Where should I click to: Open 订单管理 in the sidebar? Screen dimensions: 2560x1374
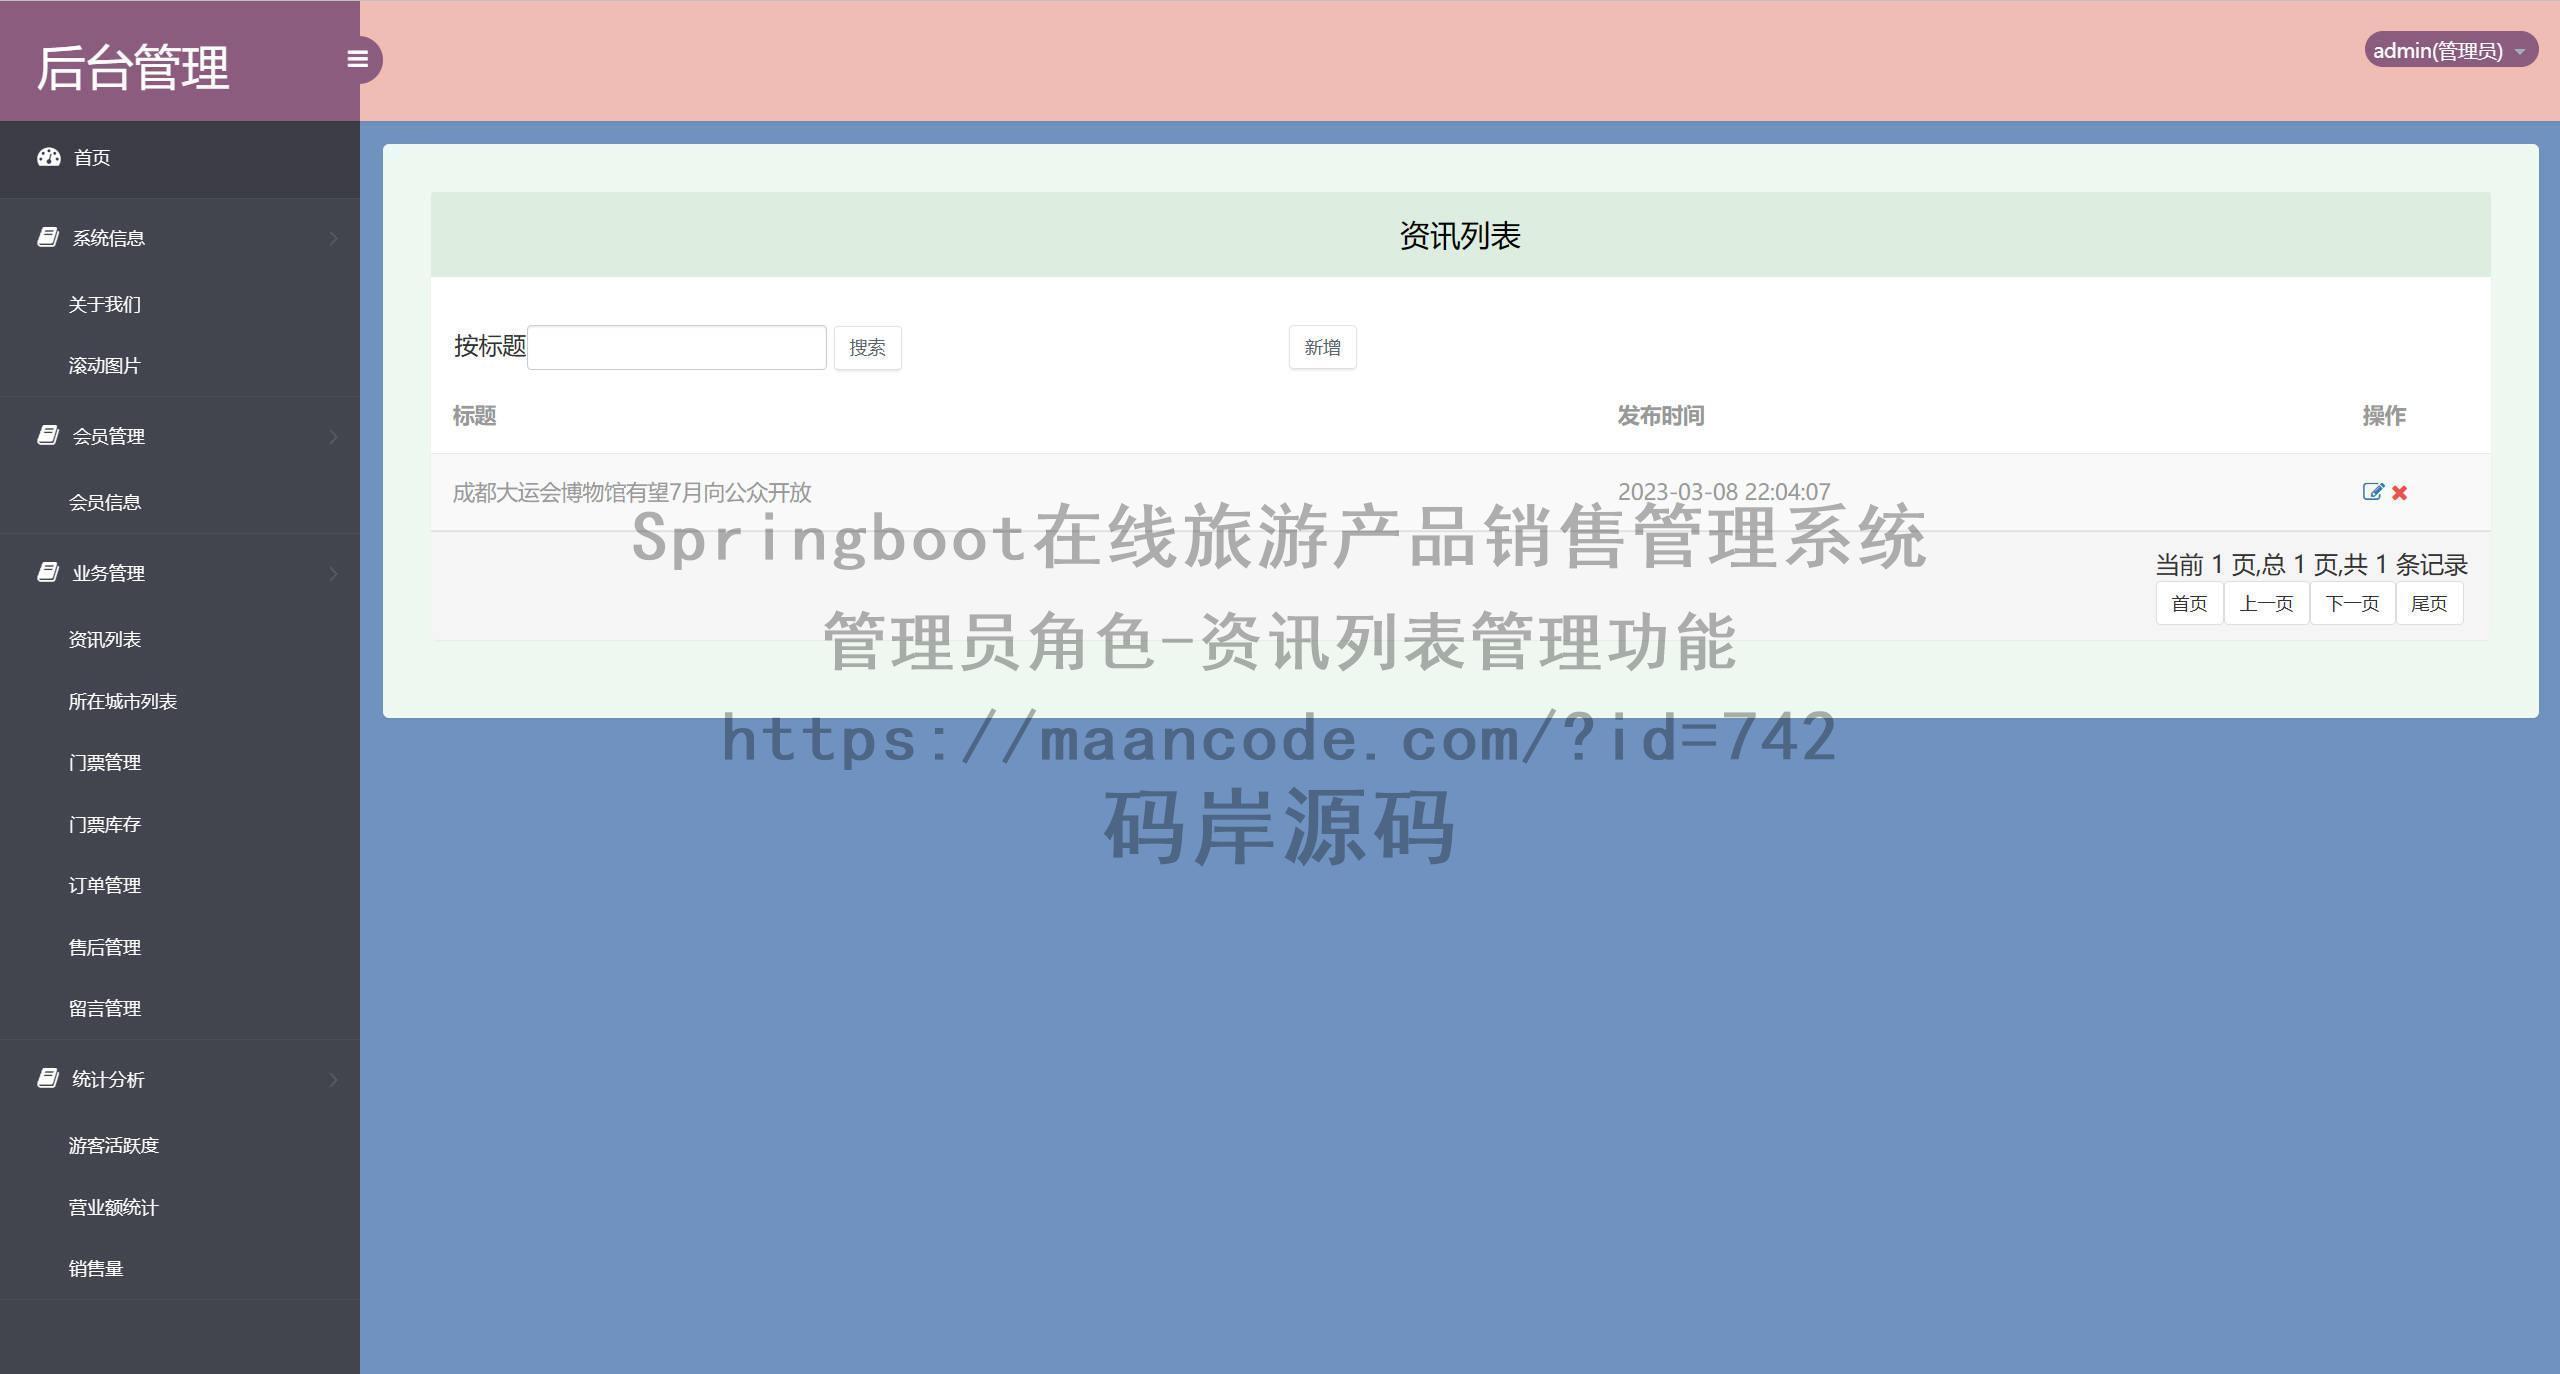(x=104, y=885)
